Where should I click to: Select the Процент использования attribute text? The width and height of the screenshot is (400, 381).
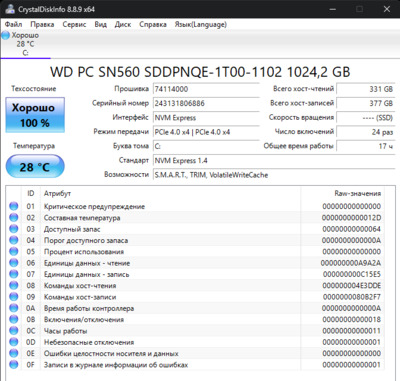[x=84, y=252]
